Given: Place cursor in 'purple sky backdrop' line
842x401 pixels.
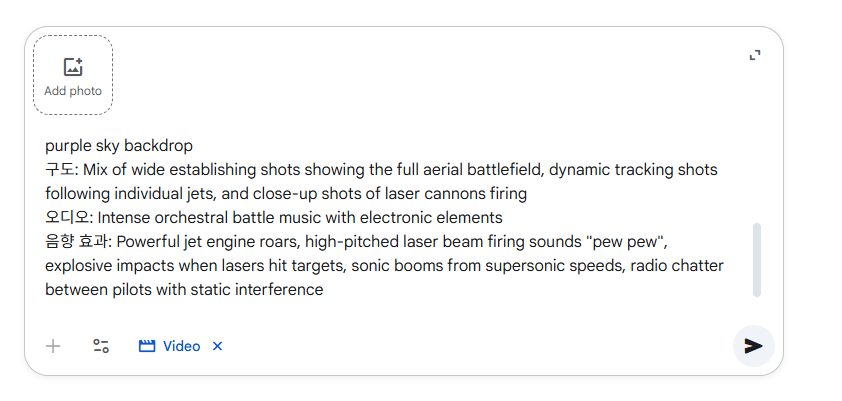Looking at the screenshot, I should (119, 146).
